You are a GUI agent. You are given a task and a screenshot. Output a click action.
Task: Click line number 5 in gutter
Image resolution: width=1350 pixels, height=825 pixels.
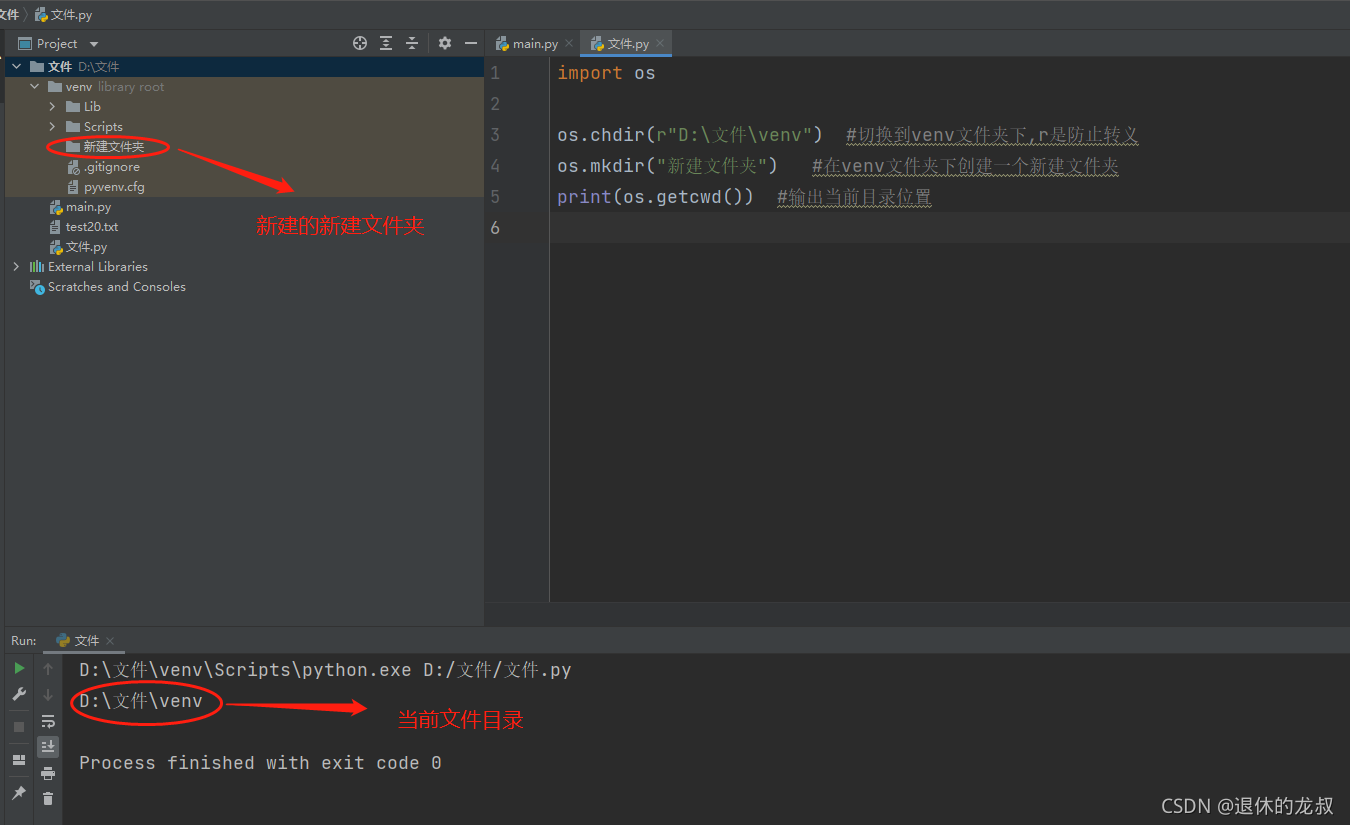click(x=495, y=197)
